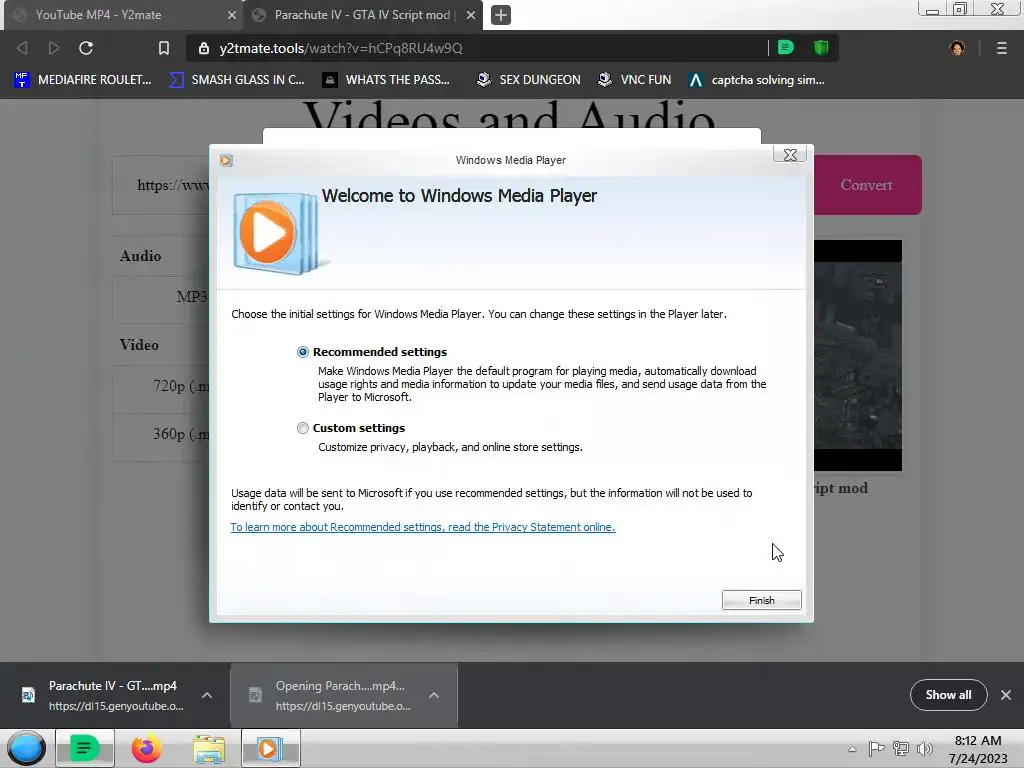Open the WHATS THE PASS... bookmark
Viewport: 1024px width, 768px height.
[x=387, y=80]
